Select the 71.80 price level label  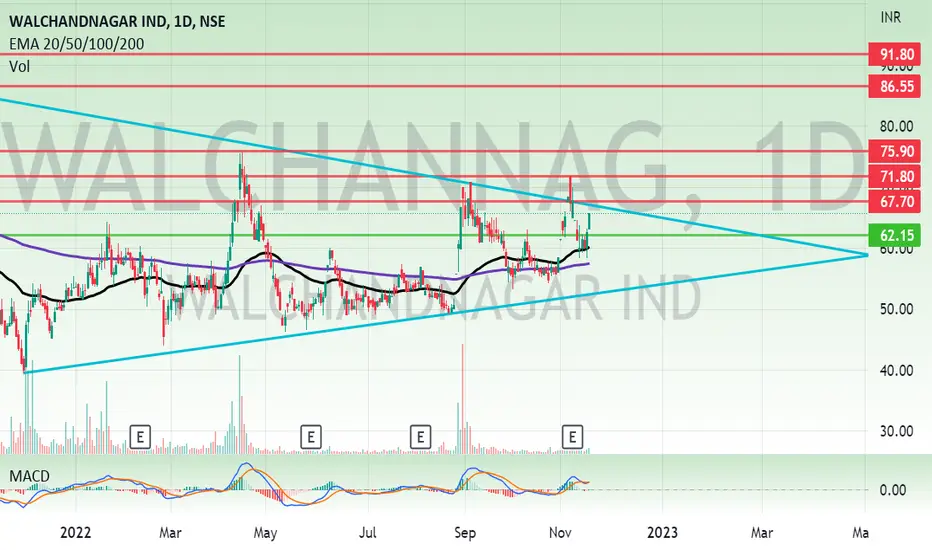(895, 177)
